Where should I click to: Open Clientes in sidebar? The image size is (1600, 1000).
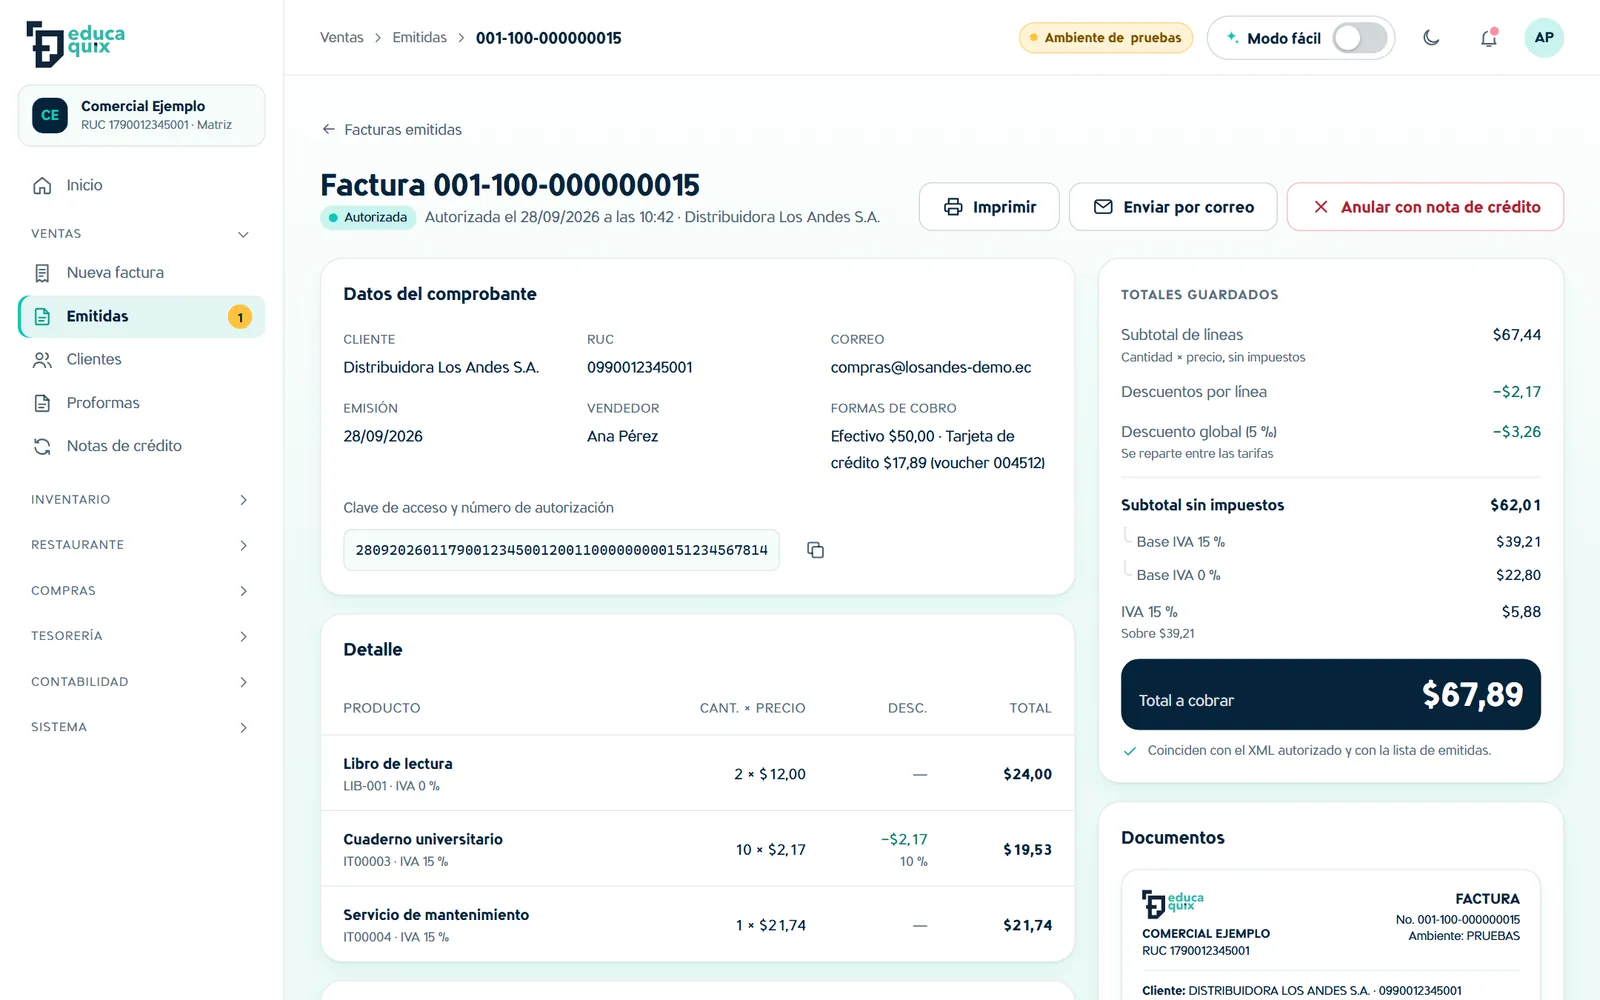pos(141,360)
